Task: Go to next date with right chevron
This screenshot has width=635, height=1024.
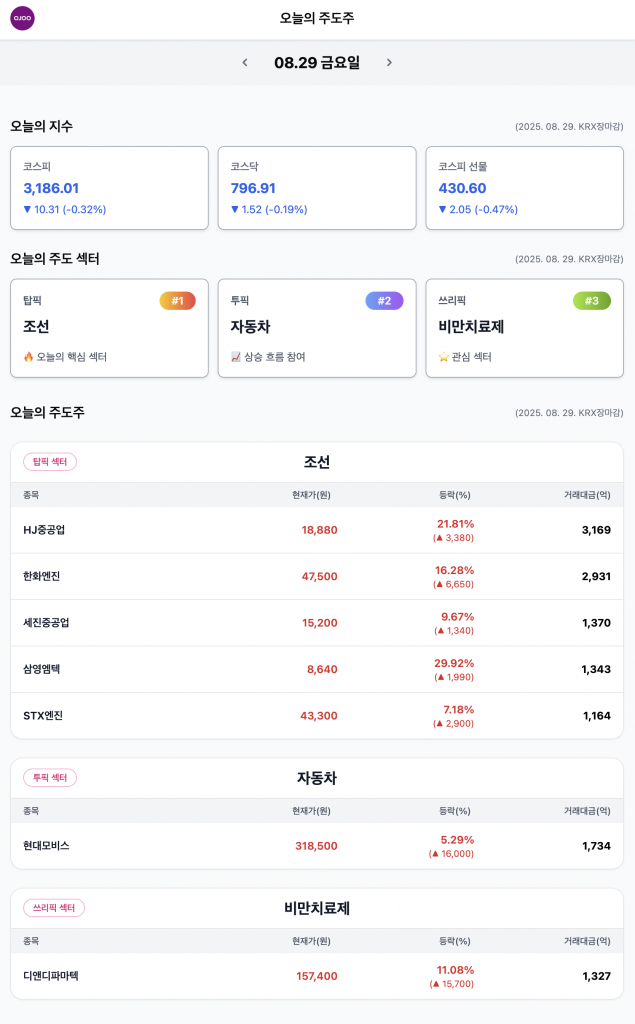Action: tap(389, 63)
